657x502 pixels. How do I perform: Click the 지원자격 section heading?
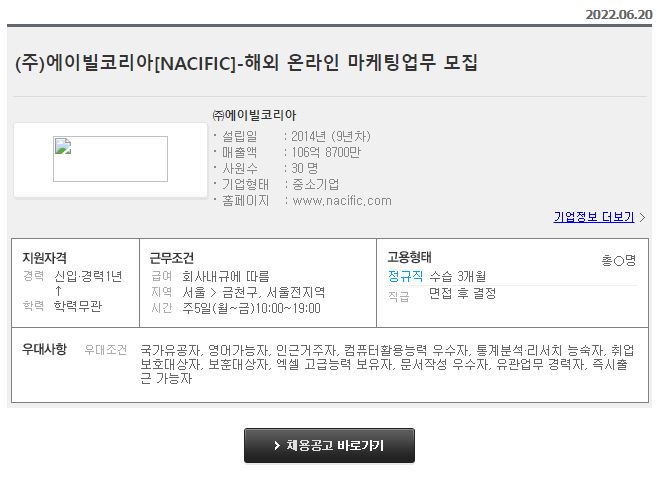pos(44,257)
